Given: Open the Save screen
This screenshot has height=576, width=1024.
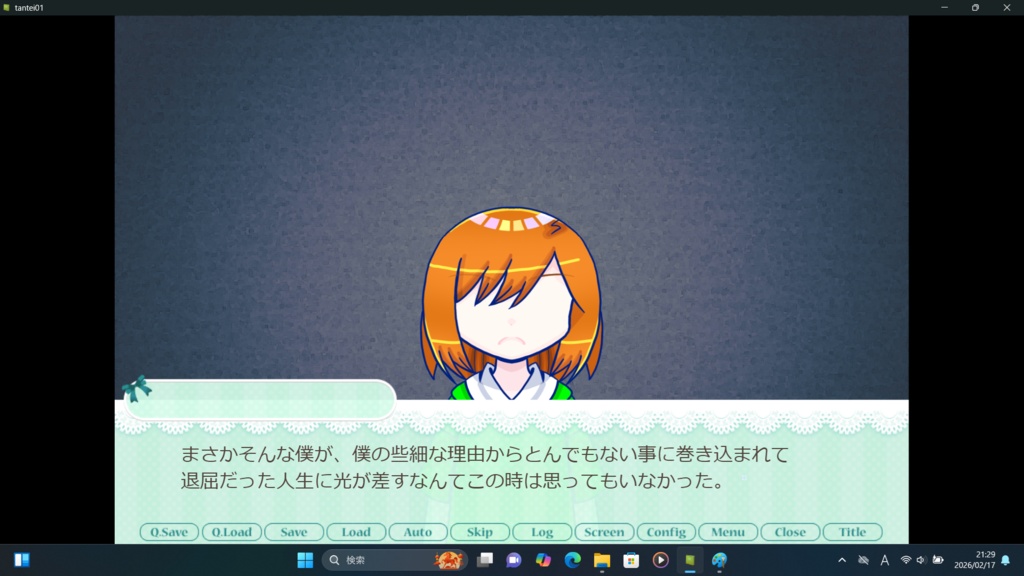Looking at the screenshot, I should (293, 532).
